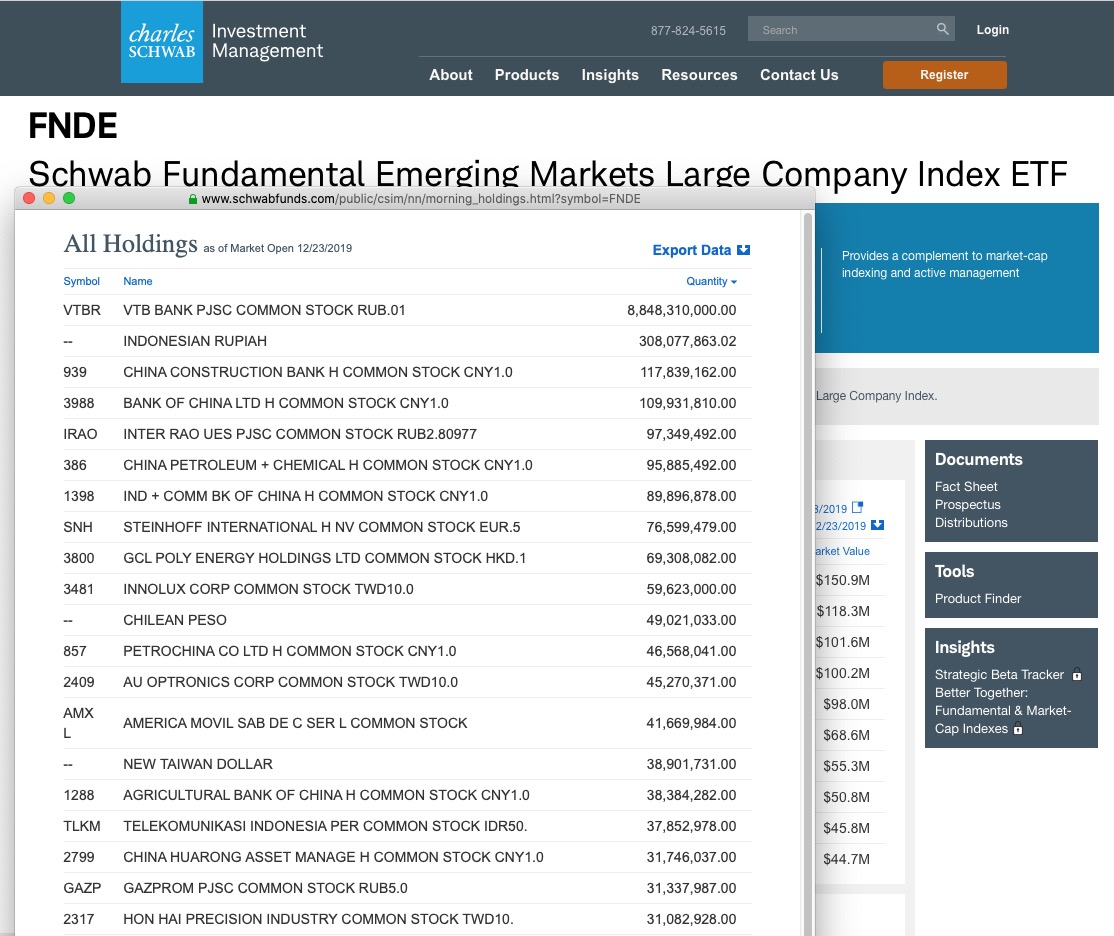
Task: Click the secure padlock icon in popup address bar
Action: click(193, 199)
